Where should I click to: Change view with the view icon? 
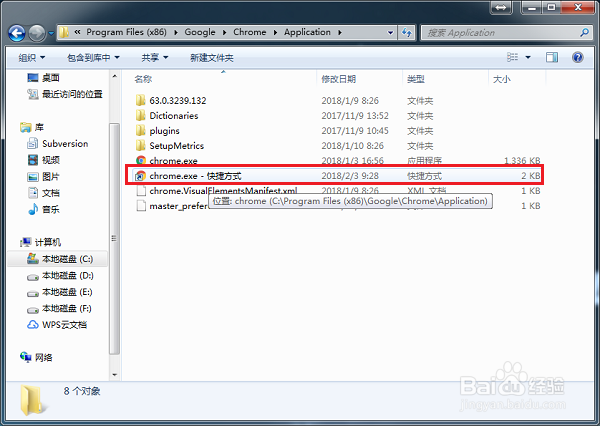pos(512,57)
